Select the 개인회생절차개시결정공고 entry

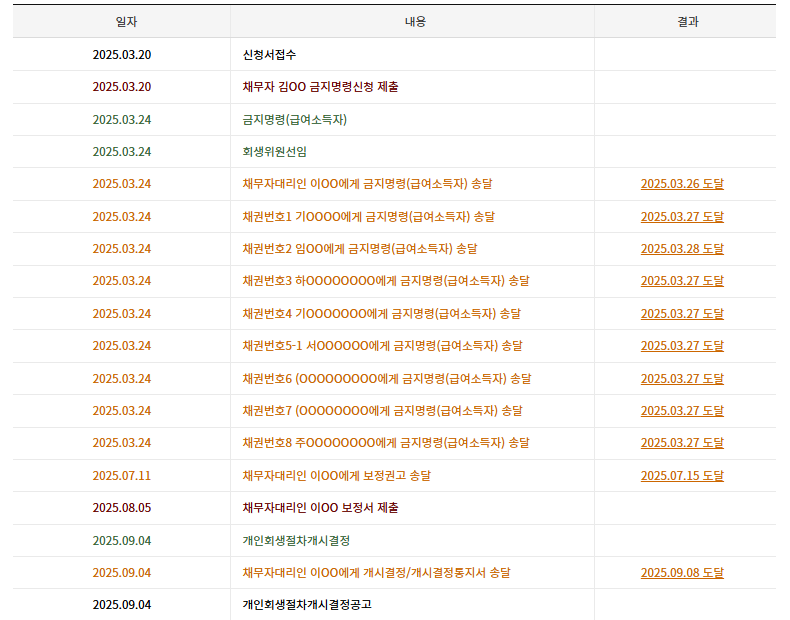point(307,604)
